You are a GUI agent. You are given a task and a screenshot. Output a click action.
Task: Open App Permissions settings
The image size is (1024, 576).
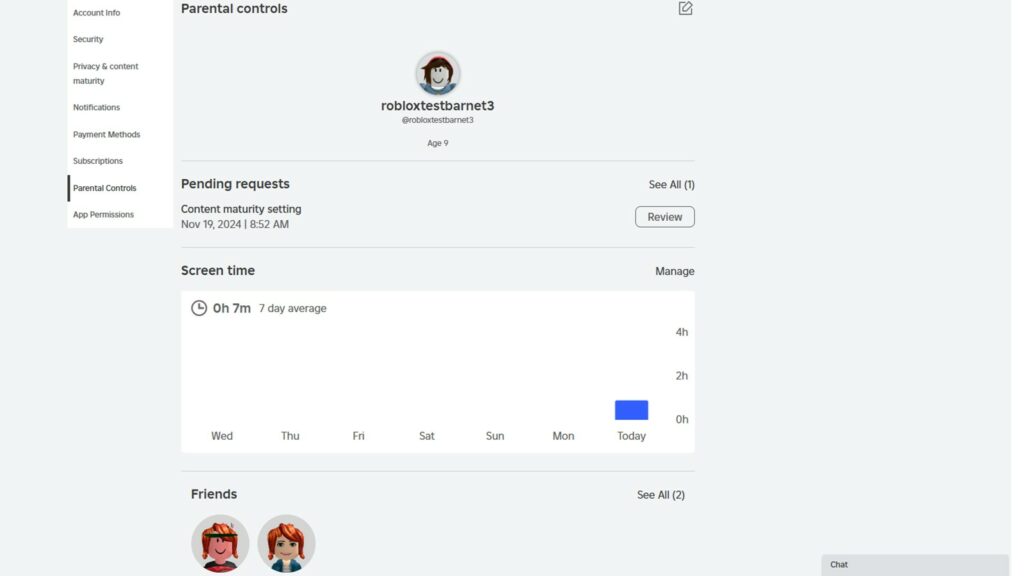point(103,214)
